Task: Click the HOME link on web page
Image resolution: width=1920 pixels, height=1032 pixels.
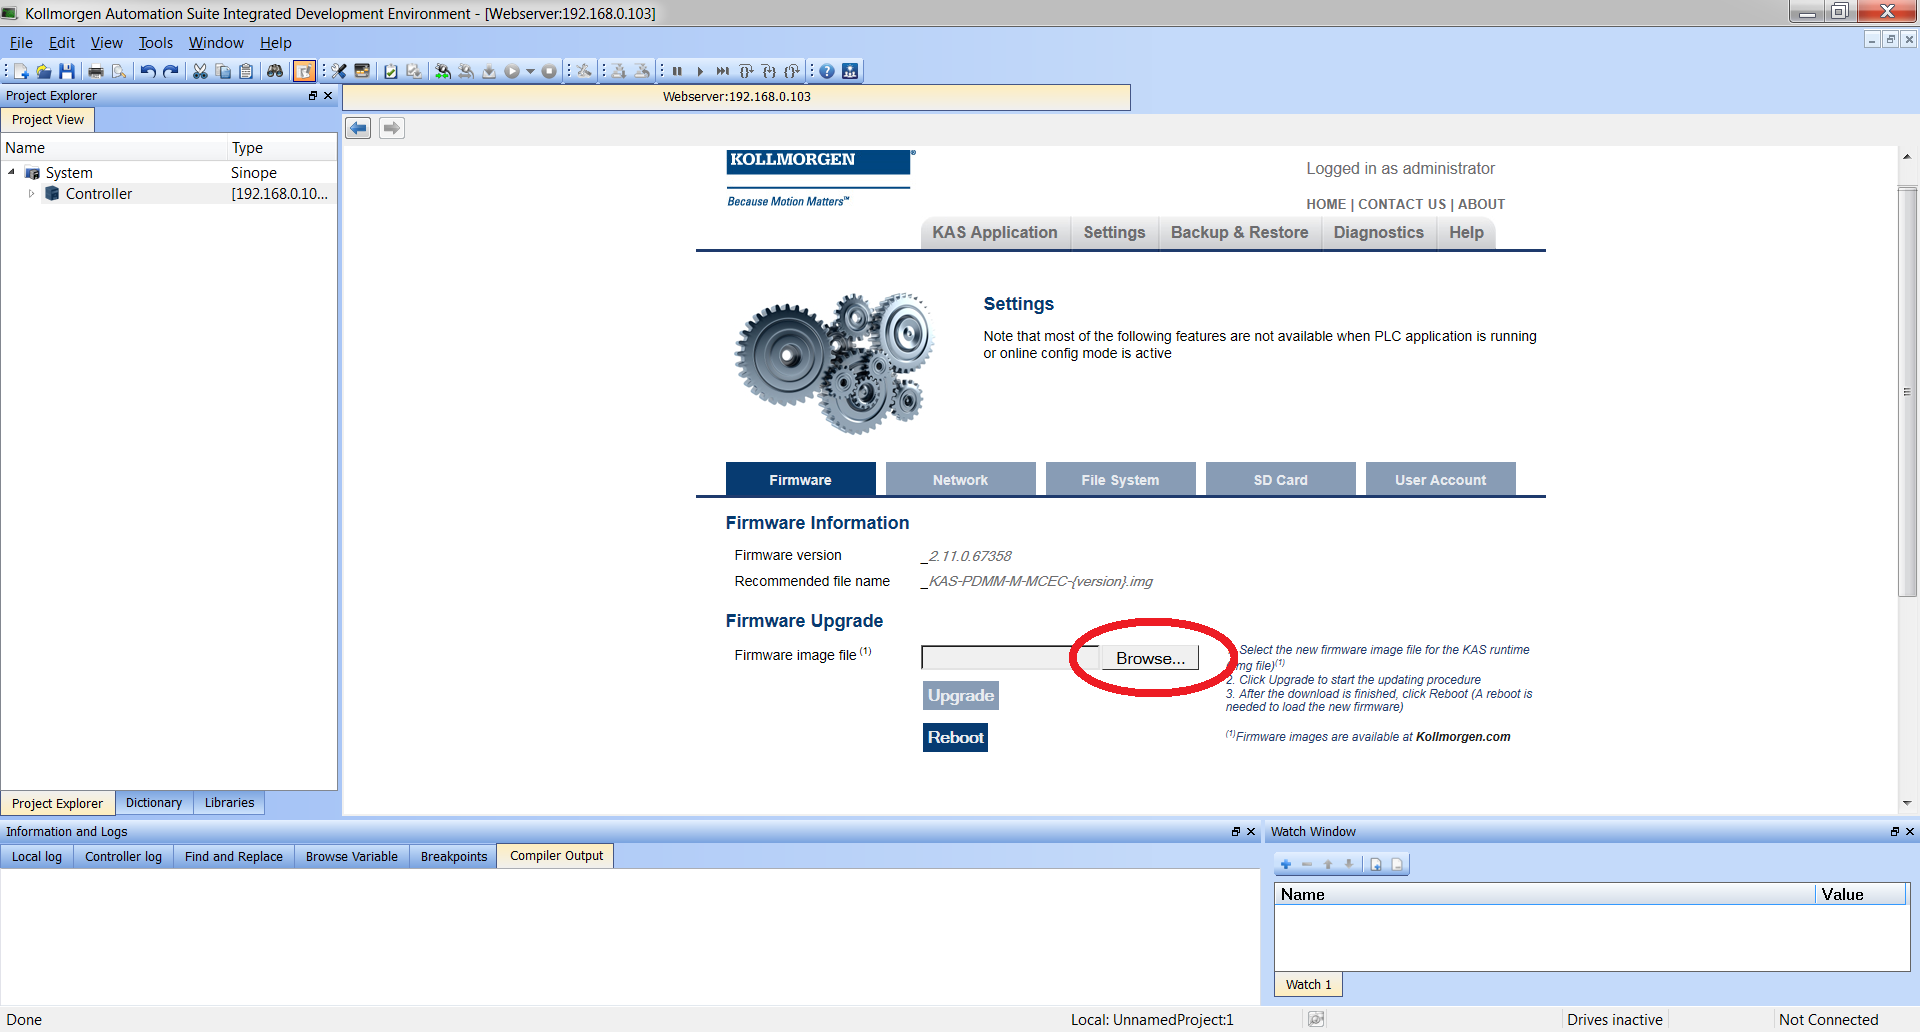Action: pos(1326,204)
